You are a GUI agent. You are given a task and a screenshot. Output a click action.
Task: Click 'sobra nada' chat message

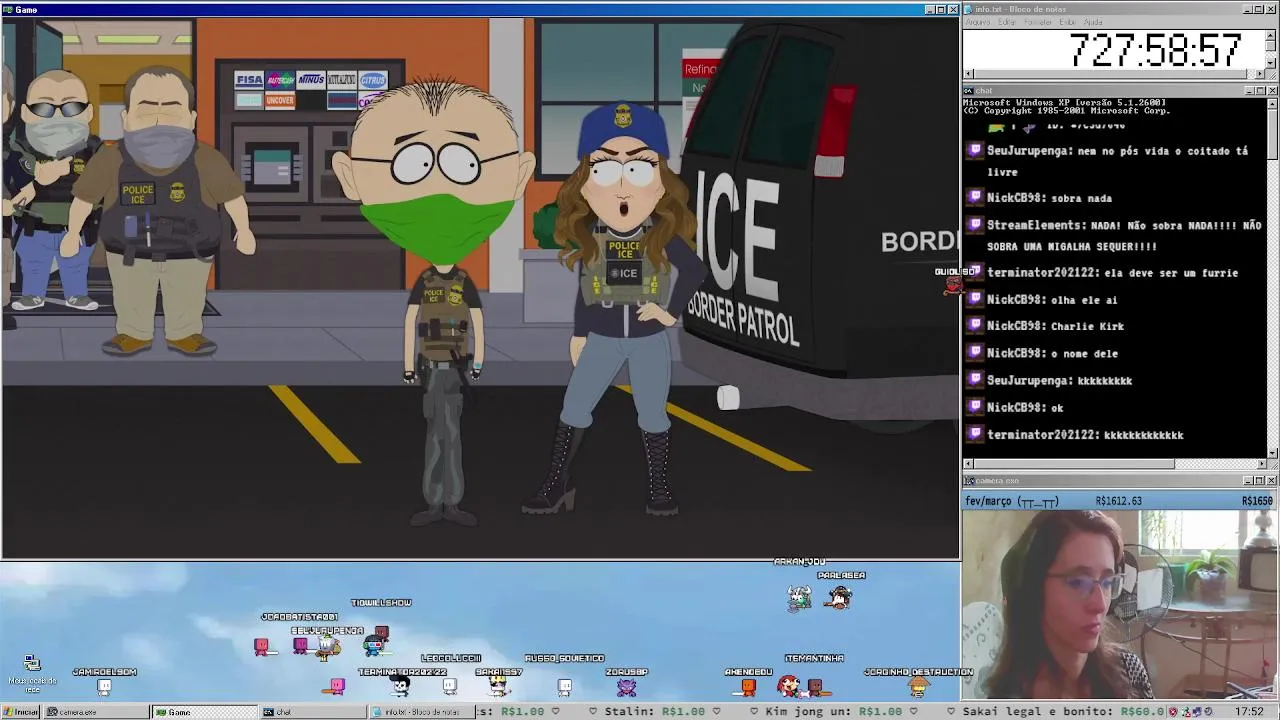[x=1081, y=198]
